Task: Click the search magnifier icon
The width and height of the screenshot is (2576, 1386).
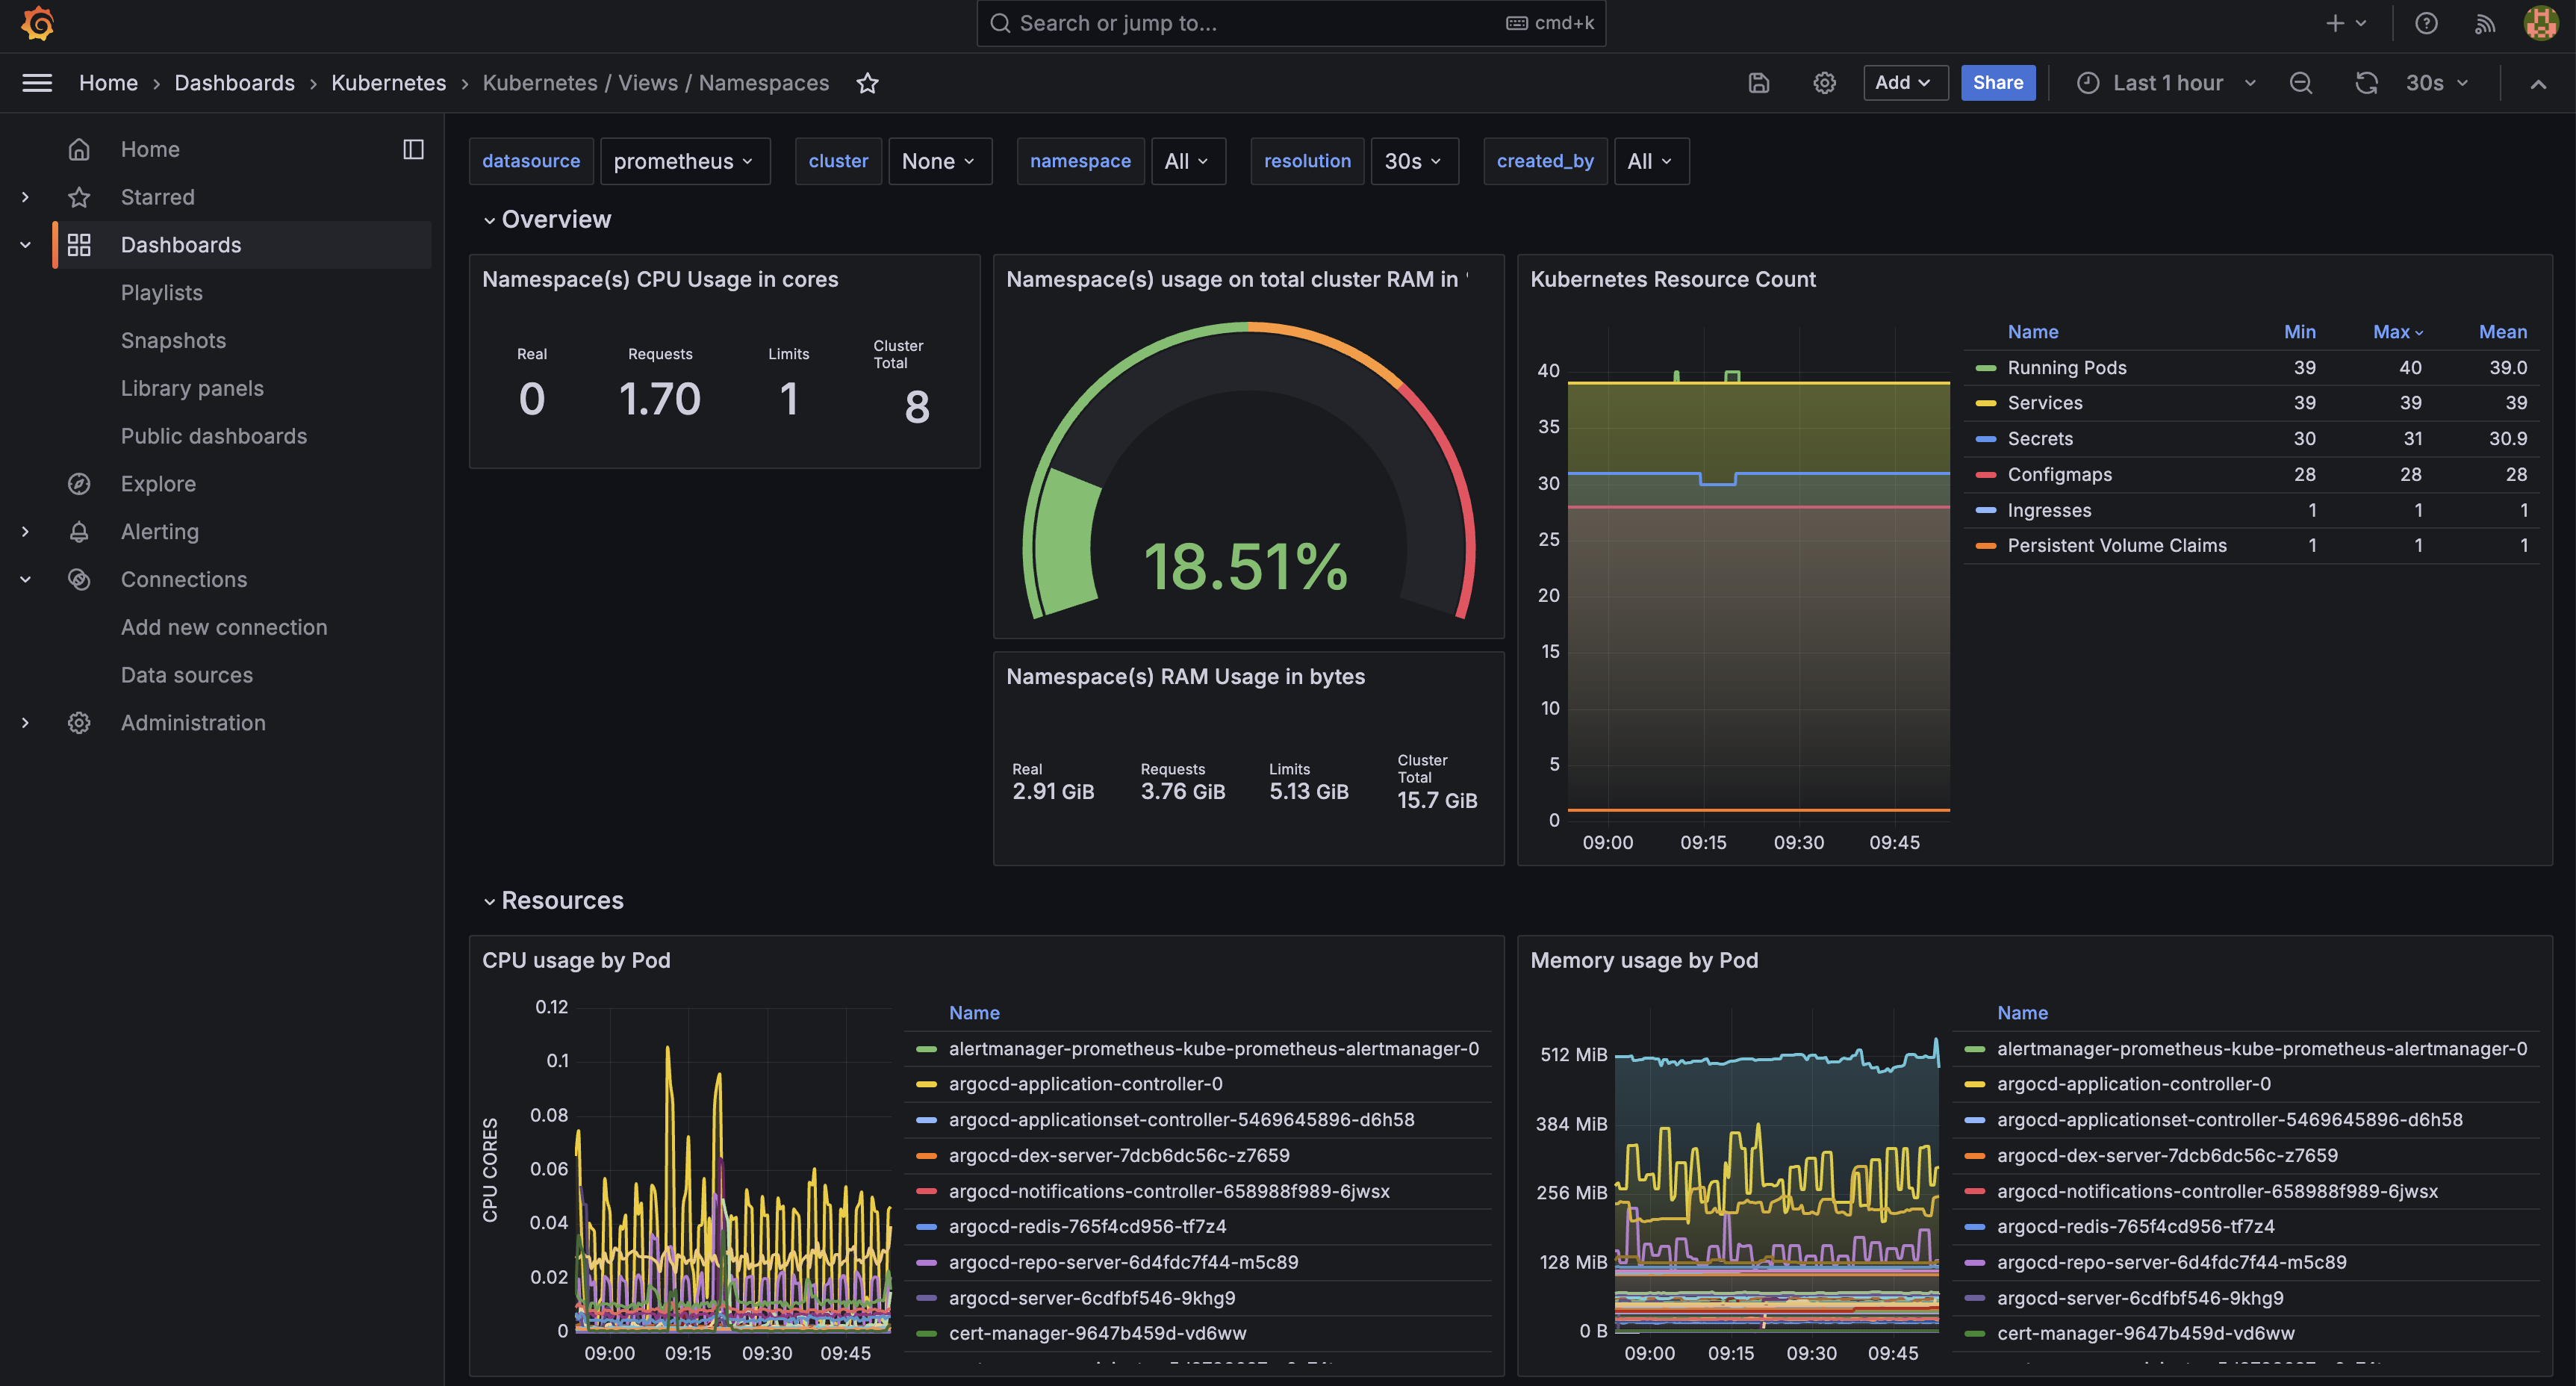Action: point(1000,23)
